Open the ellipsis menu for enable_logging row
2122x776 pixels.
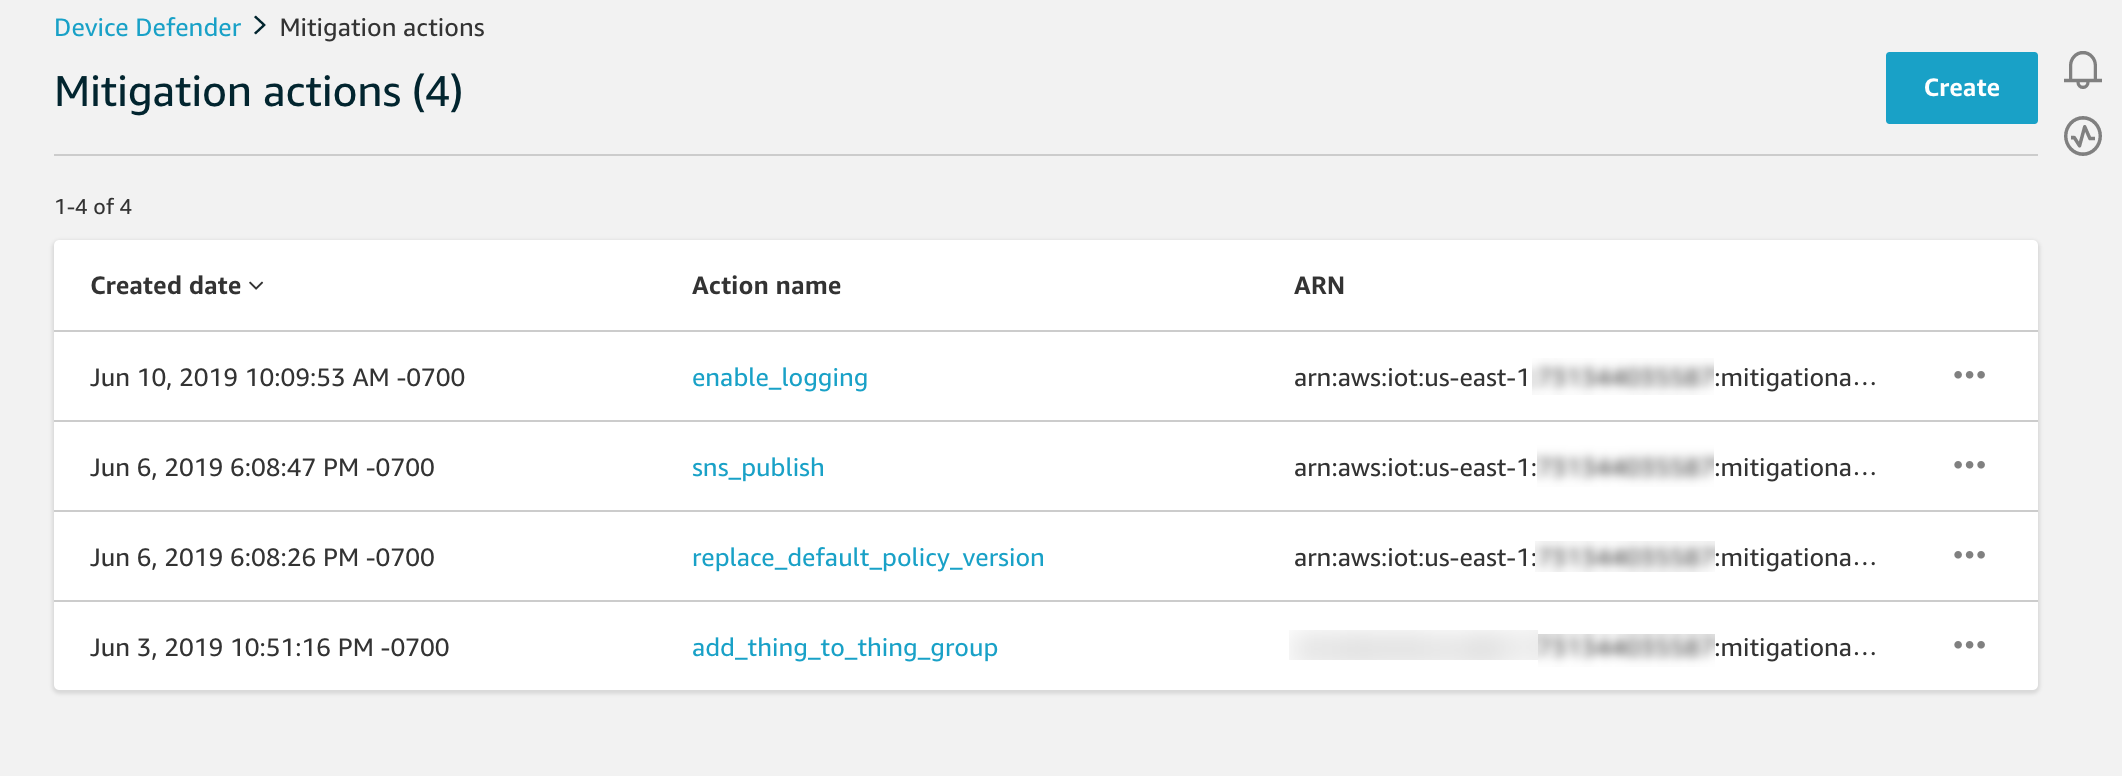click(1969, 376)
